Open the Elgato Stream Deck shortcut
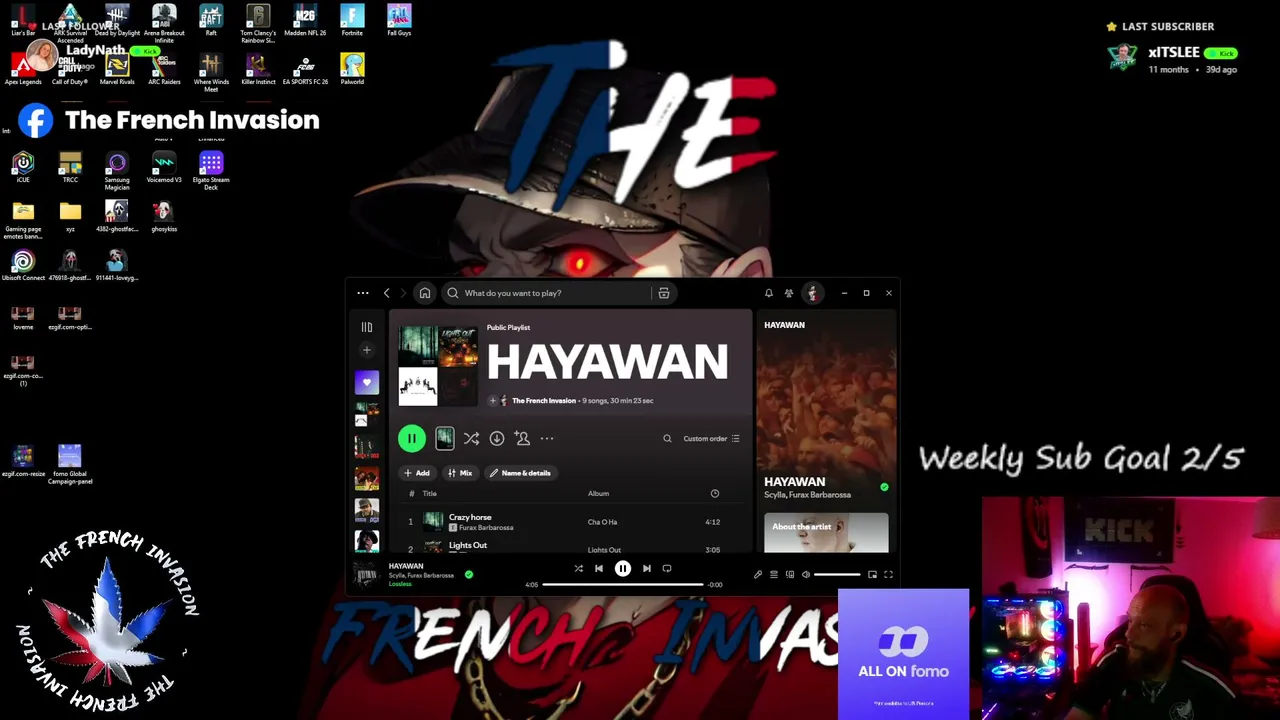 [x=211, y=171]
